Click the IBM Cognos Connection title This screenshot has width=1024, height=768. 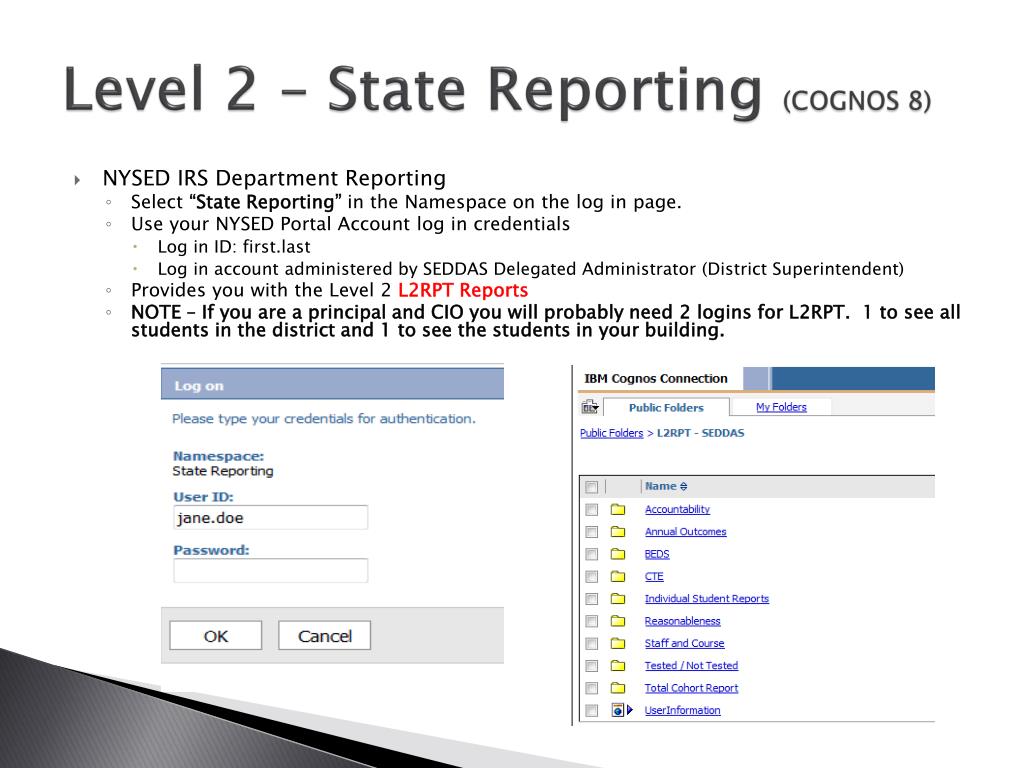(656, 379)
